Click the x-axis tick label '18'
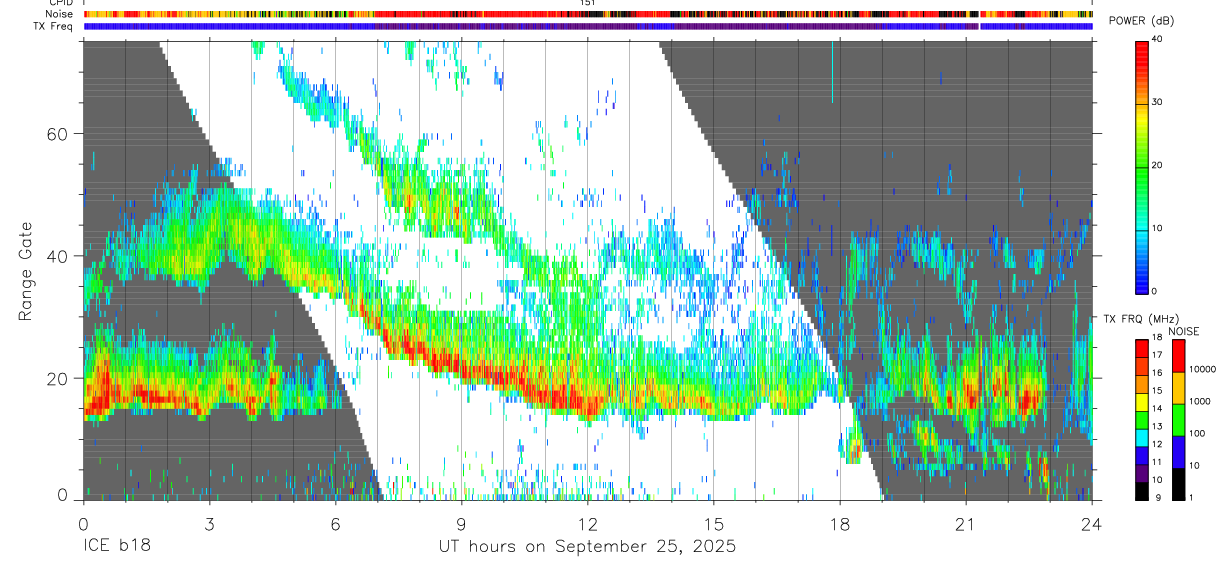This screenshot has height=567, width=1228. coord(839,523)
